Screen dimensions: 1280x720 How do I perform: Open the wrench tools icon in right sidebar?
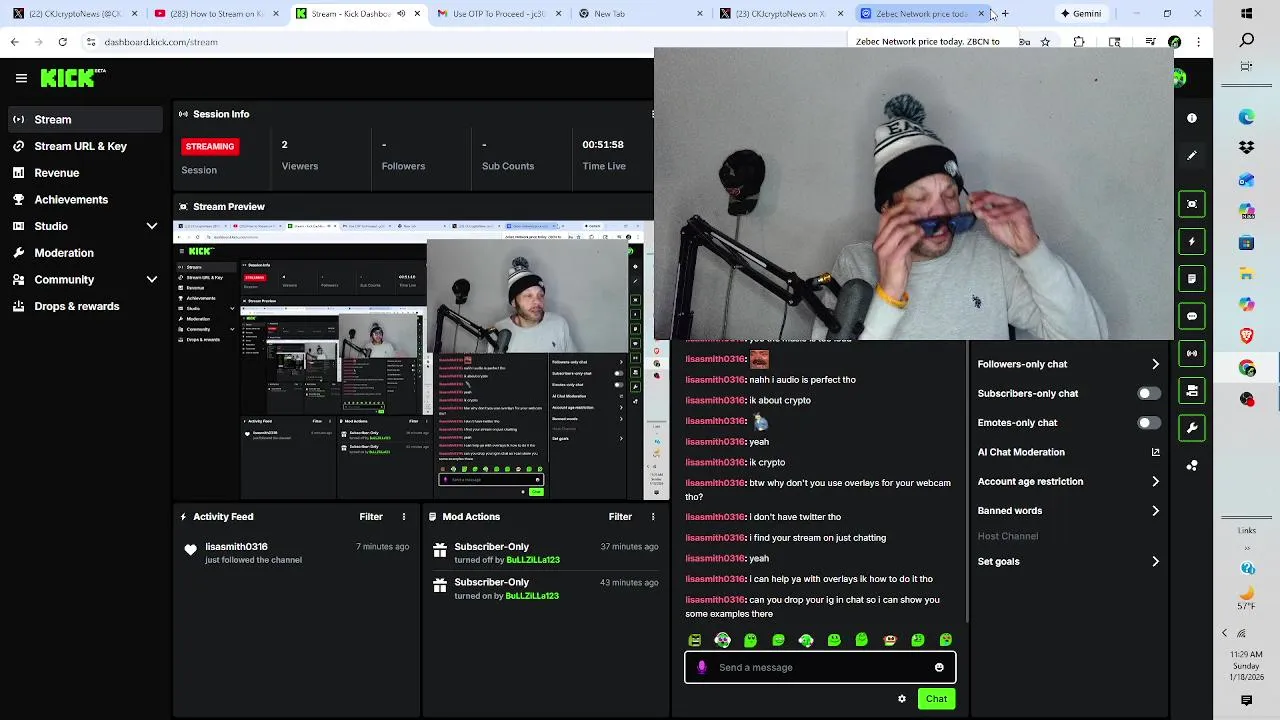1192,428
